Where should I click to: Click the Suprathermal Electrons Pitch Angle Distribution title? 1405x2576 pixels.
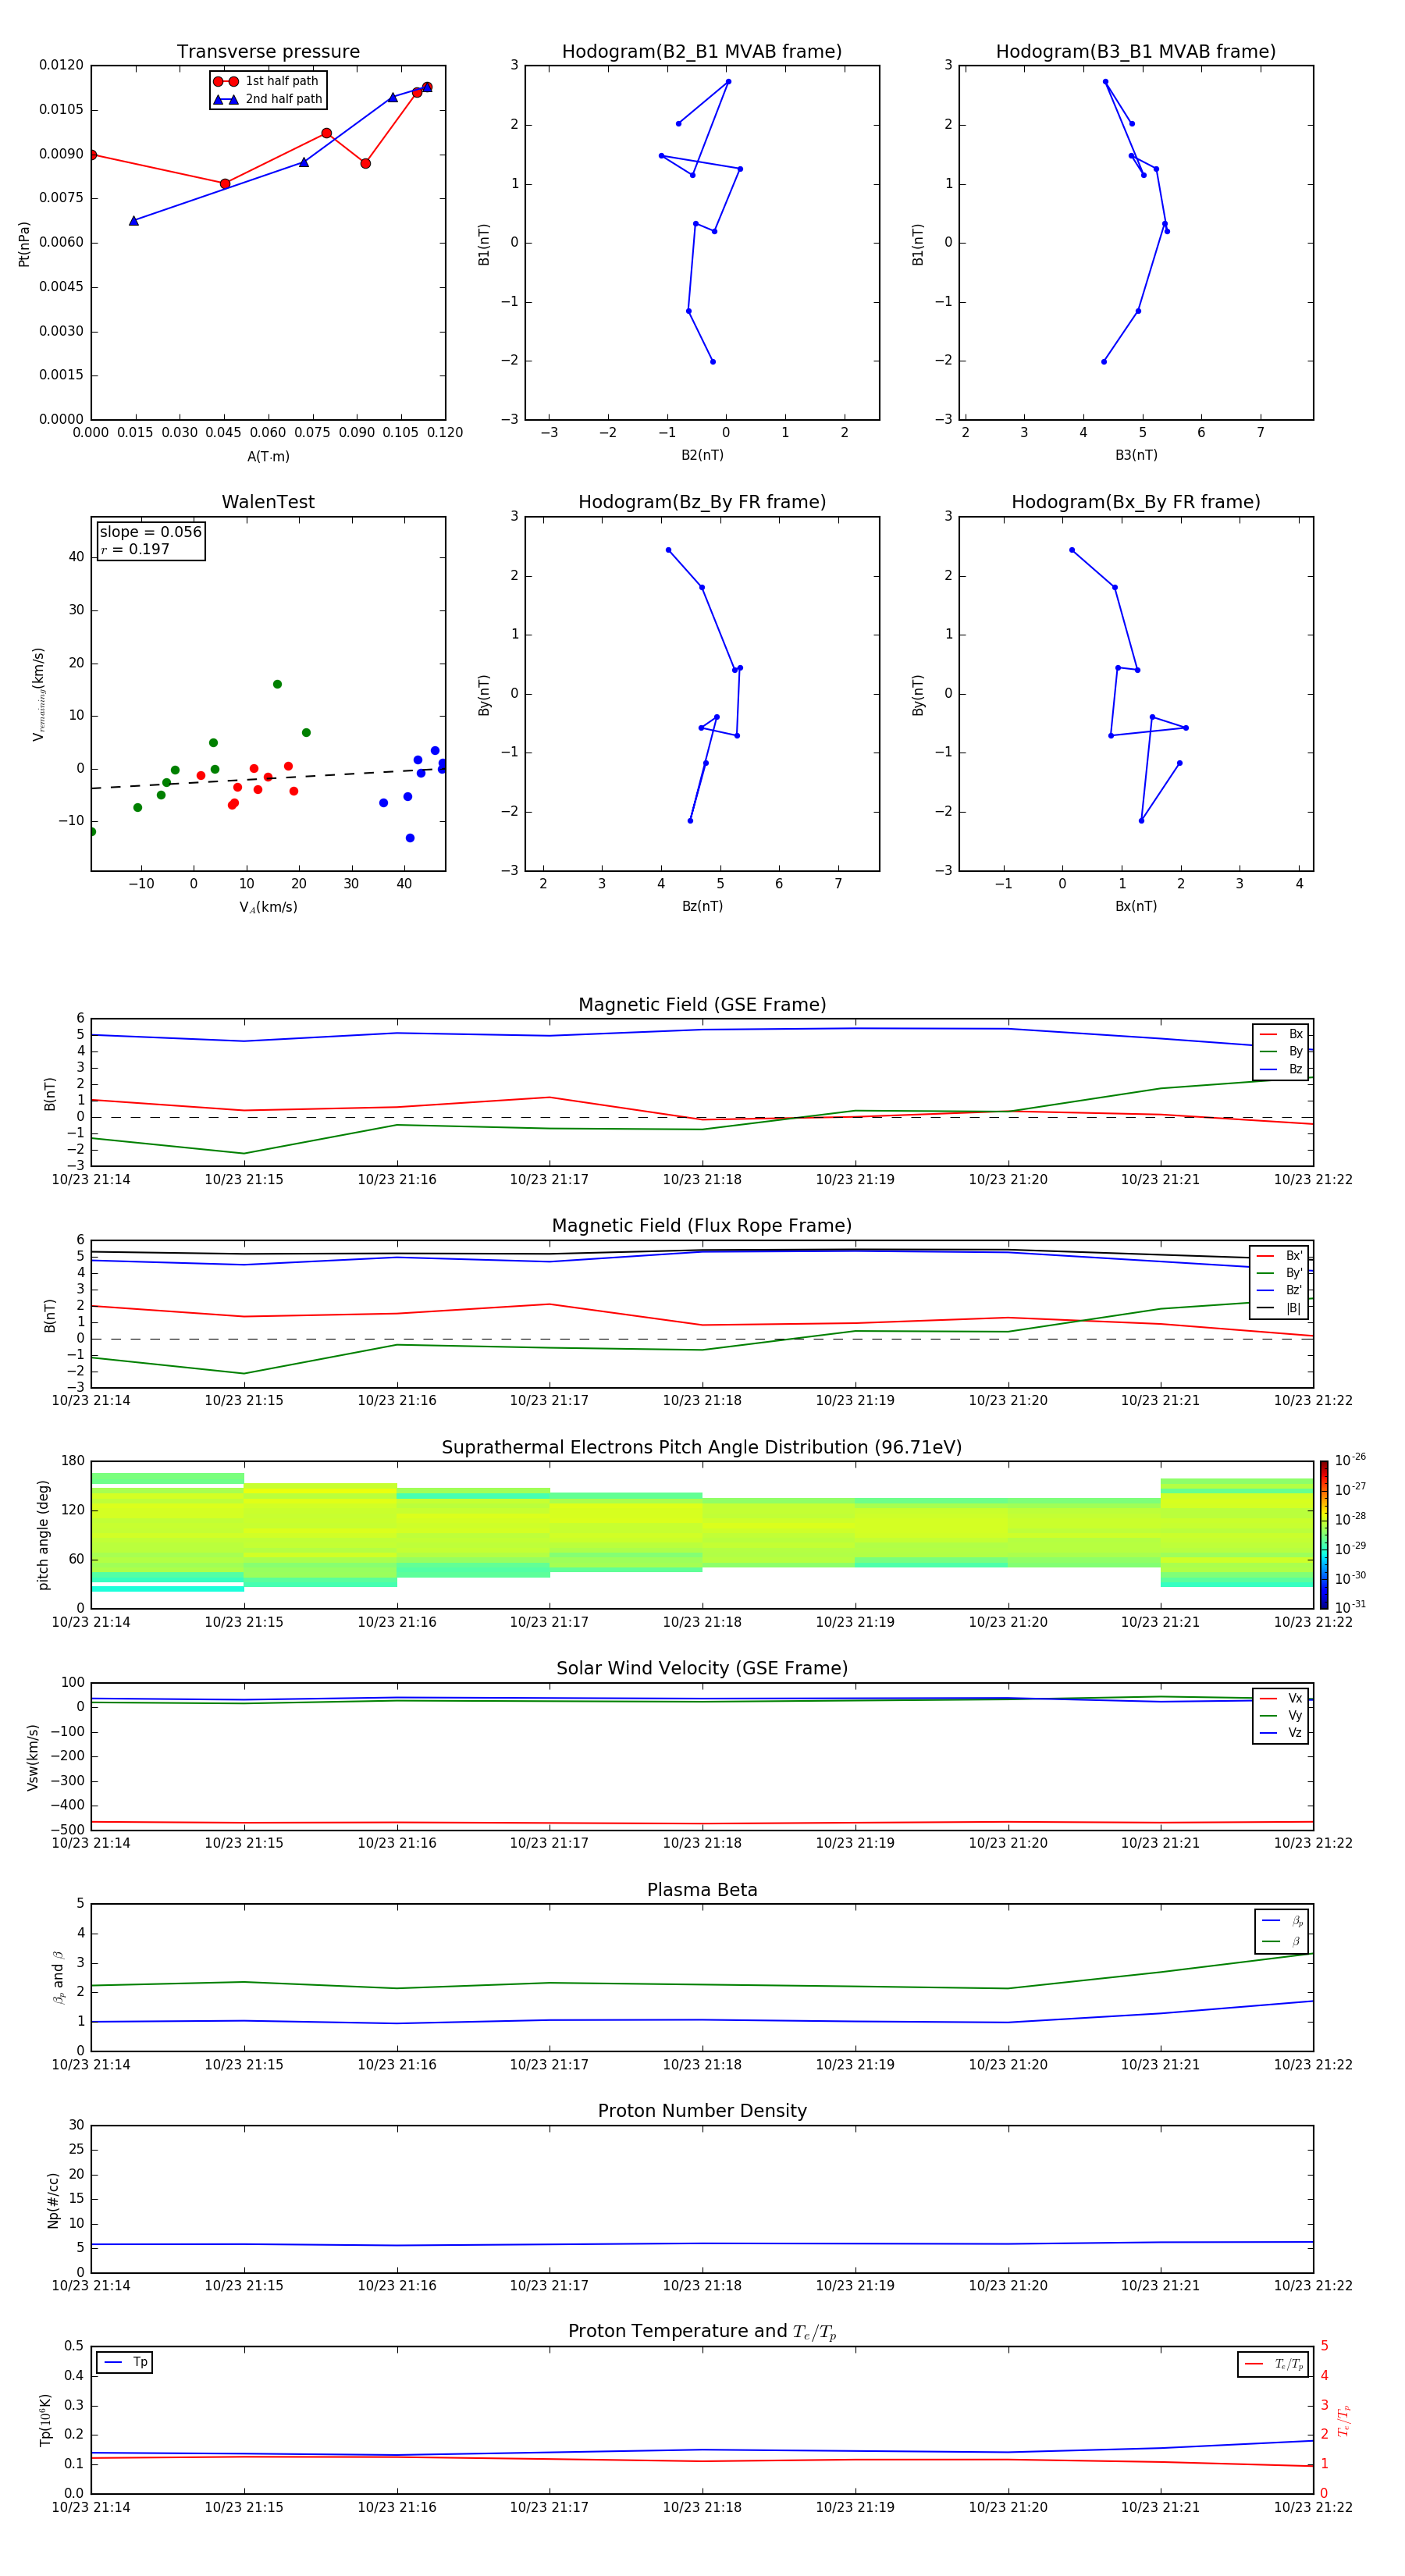click(702, 1448)
